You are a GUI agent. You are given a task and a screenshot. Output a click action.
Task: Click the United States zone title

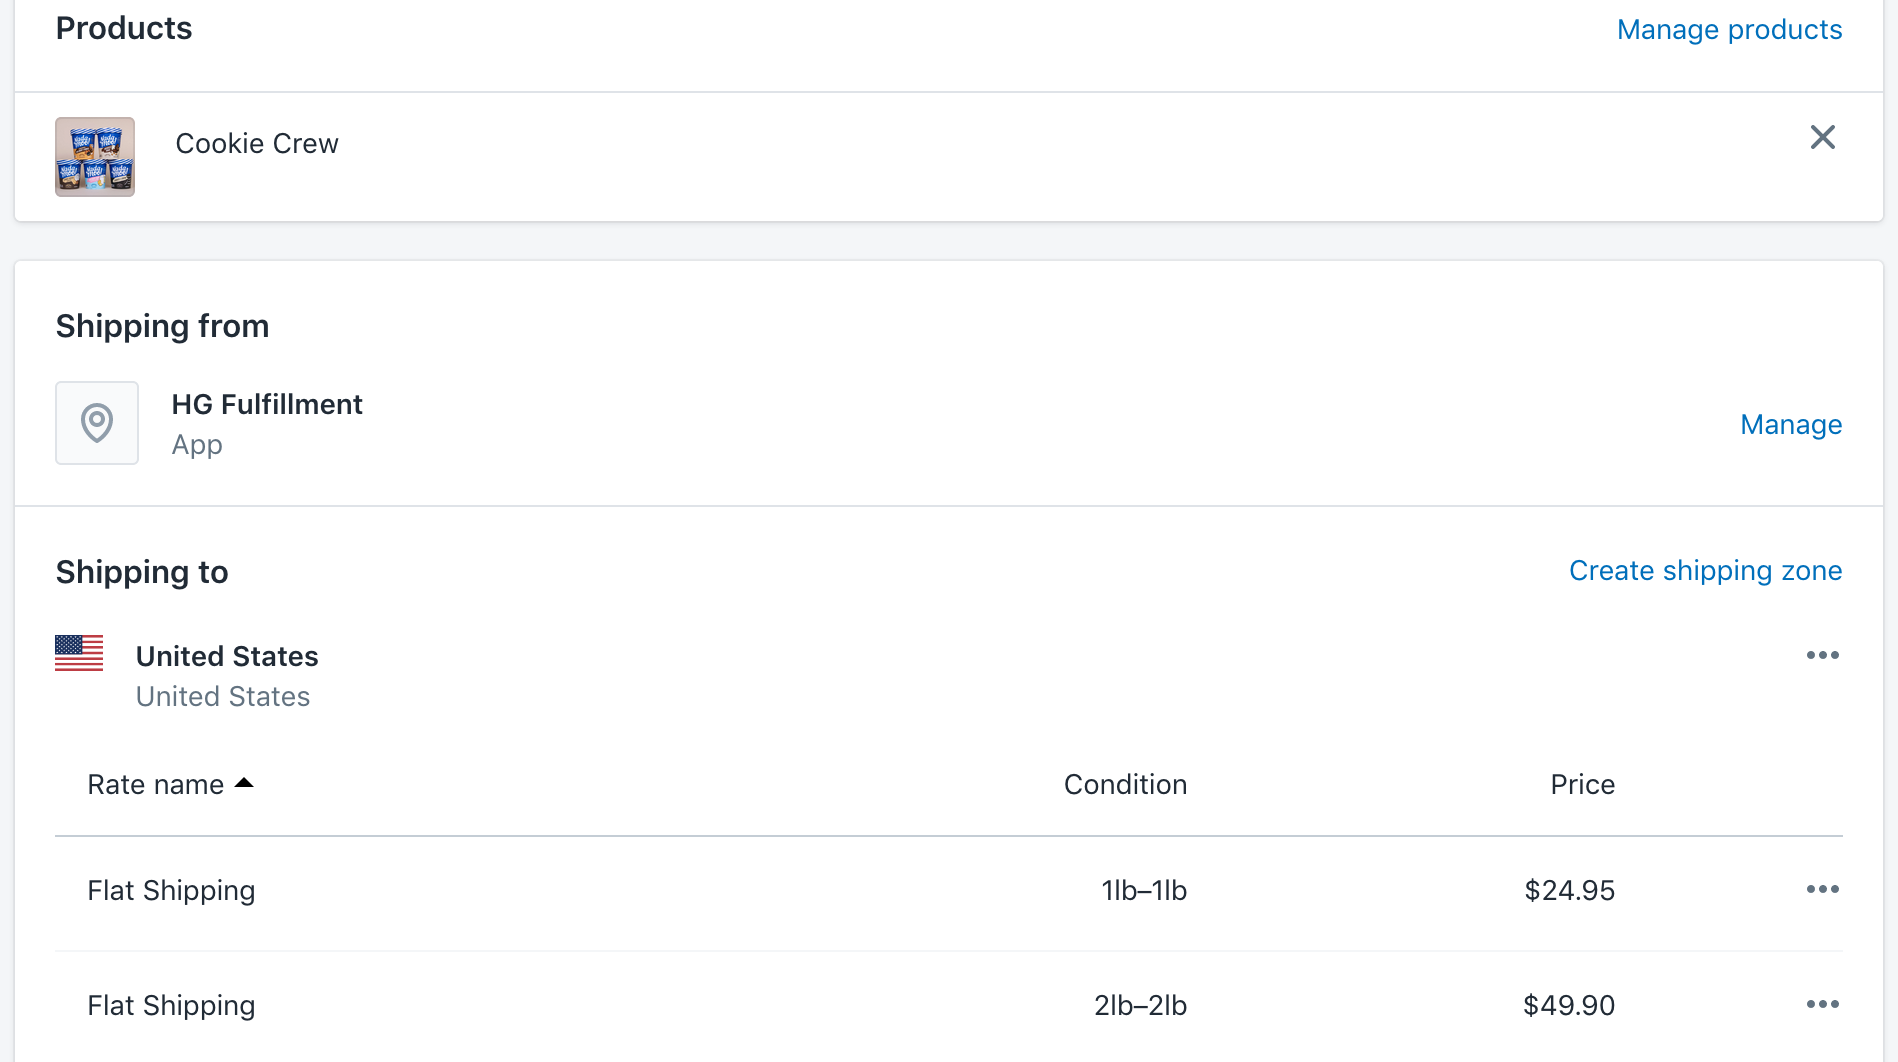coord(227,657)
